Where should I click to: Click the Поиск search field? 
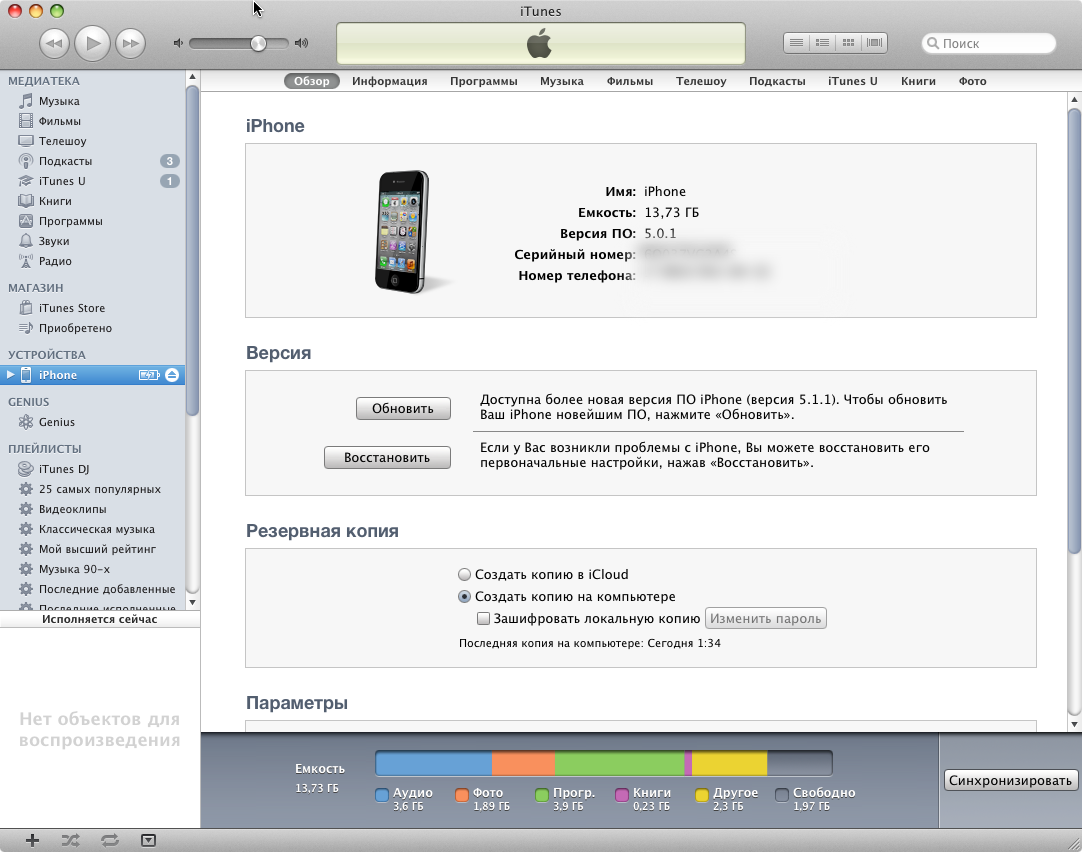click(988, 43)
